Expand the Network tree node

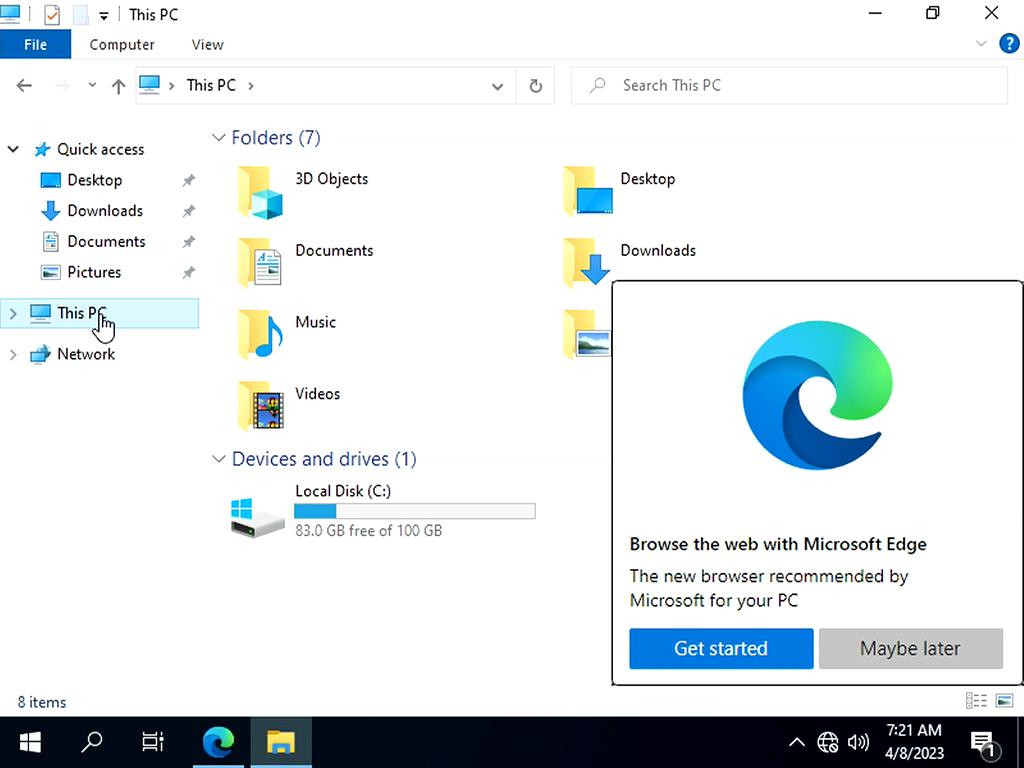[13, 355]
